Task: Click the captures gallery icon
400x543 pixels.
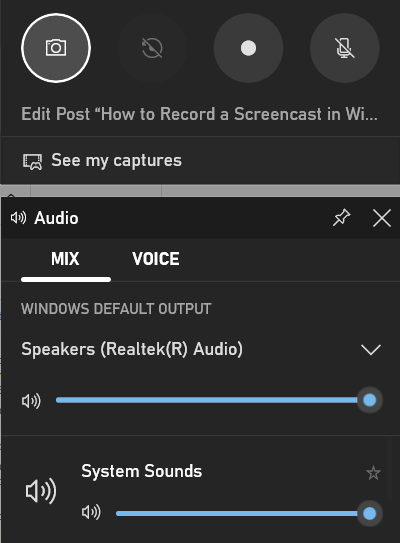Action: (33, 161)
